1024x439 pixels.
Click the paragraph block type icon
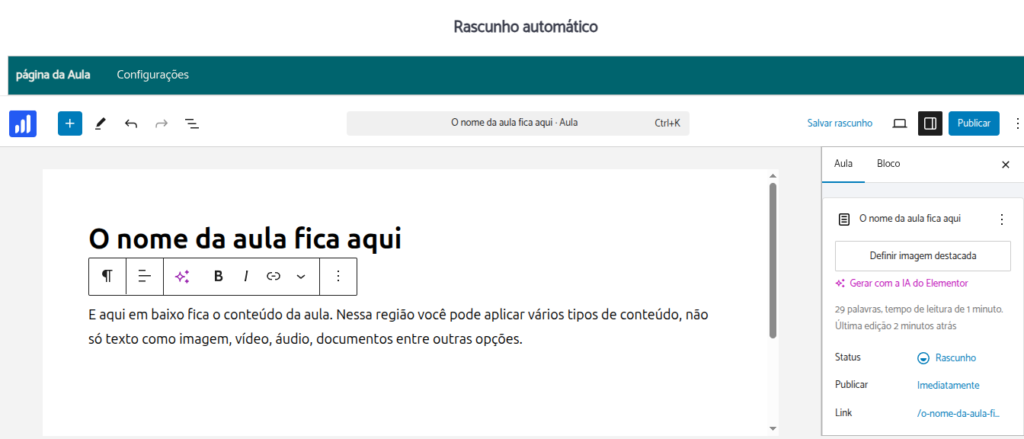pos(107,276)
